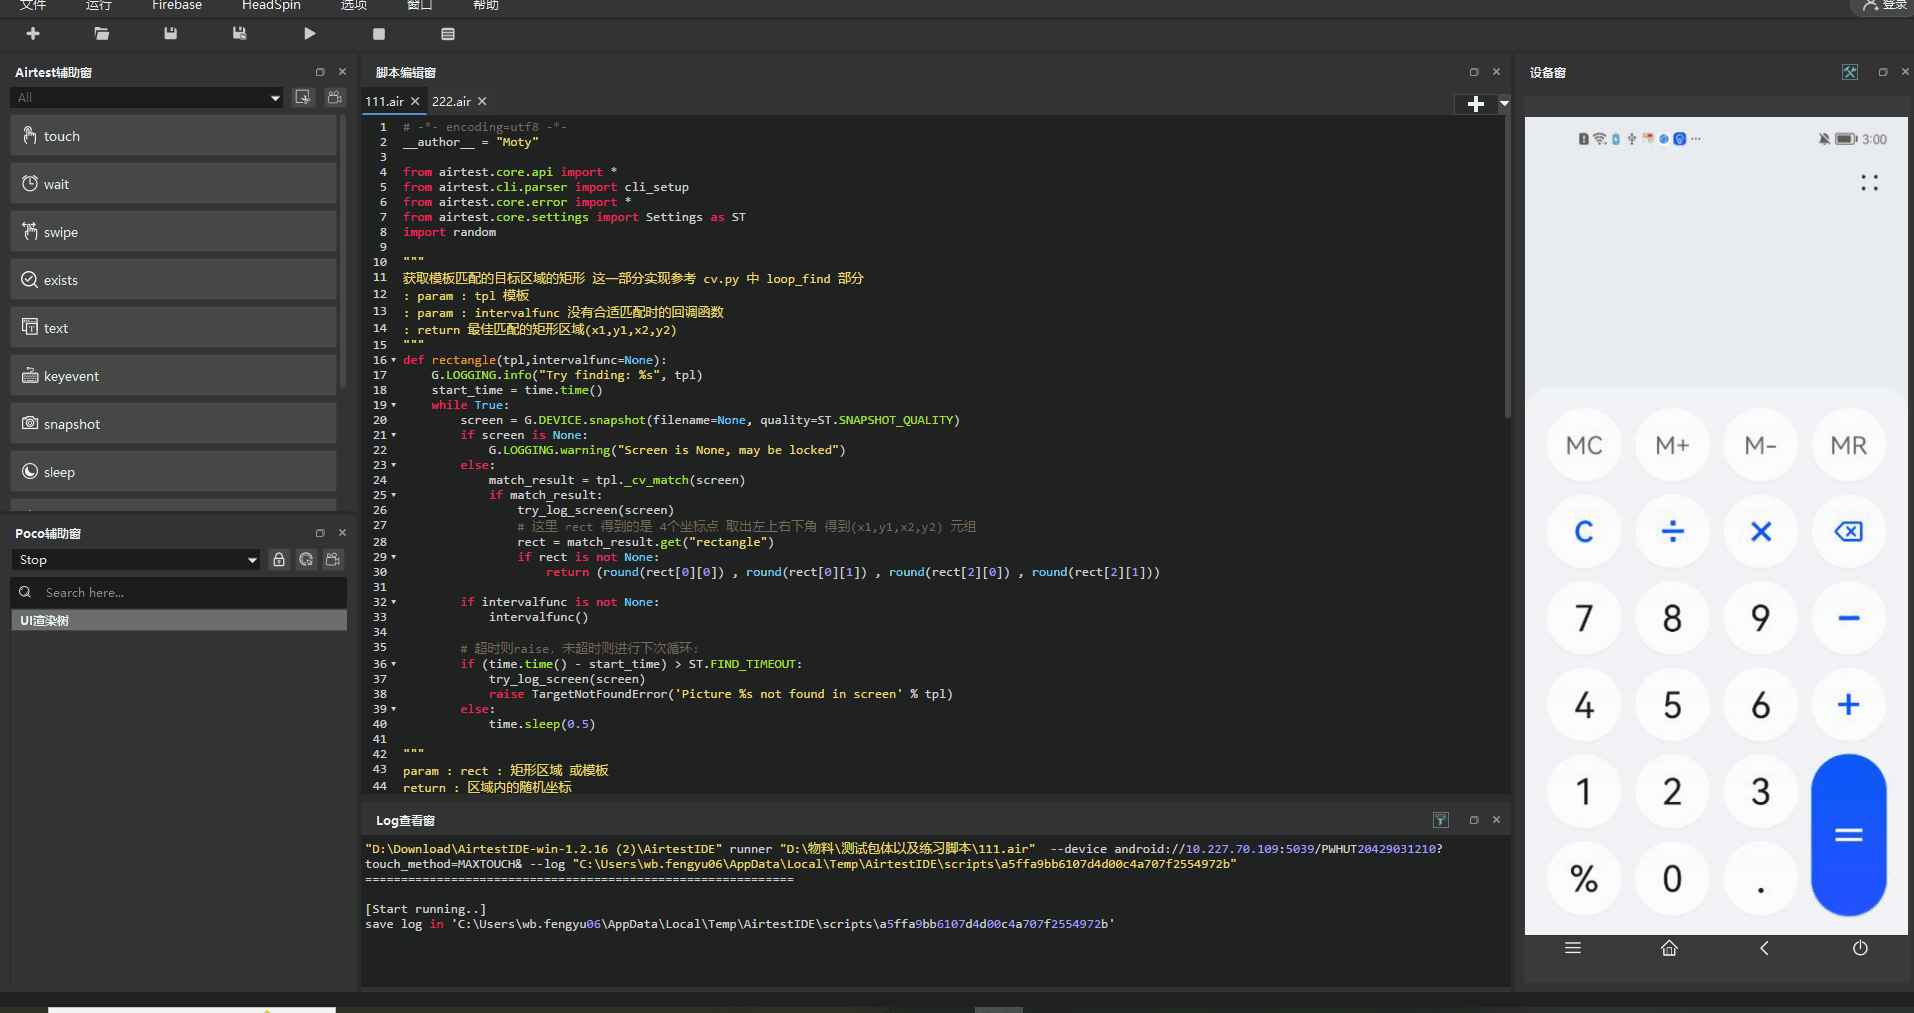Viewport: 1914px width, 1013px height.
Task: Tap device menu bars icon
Action: pos(1573,948)
